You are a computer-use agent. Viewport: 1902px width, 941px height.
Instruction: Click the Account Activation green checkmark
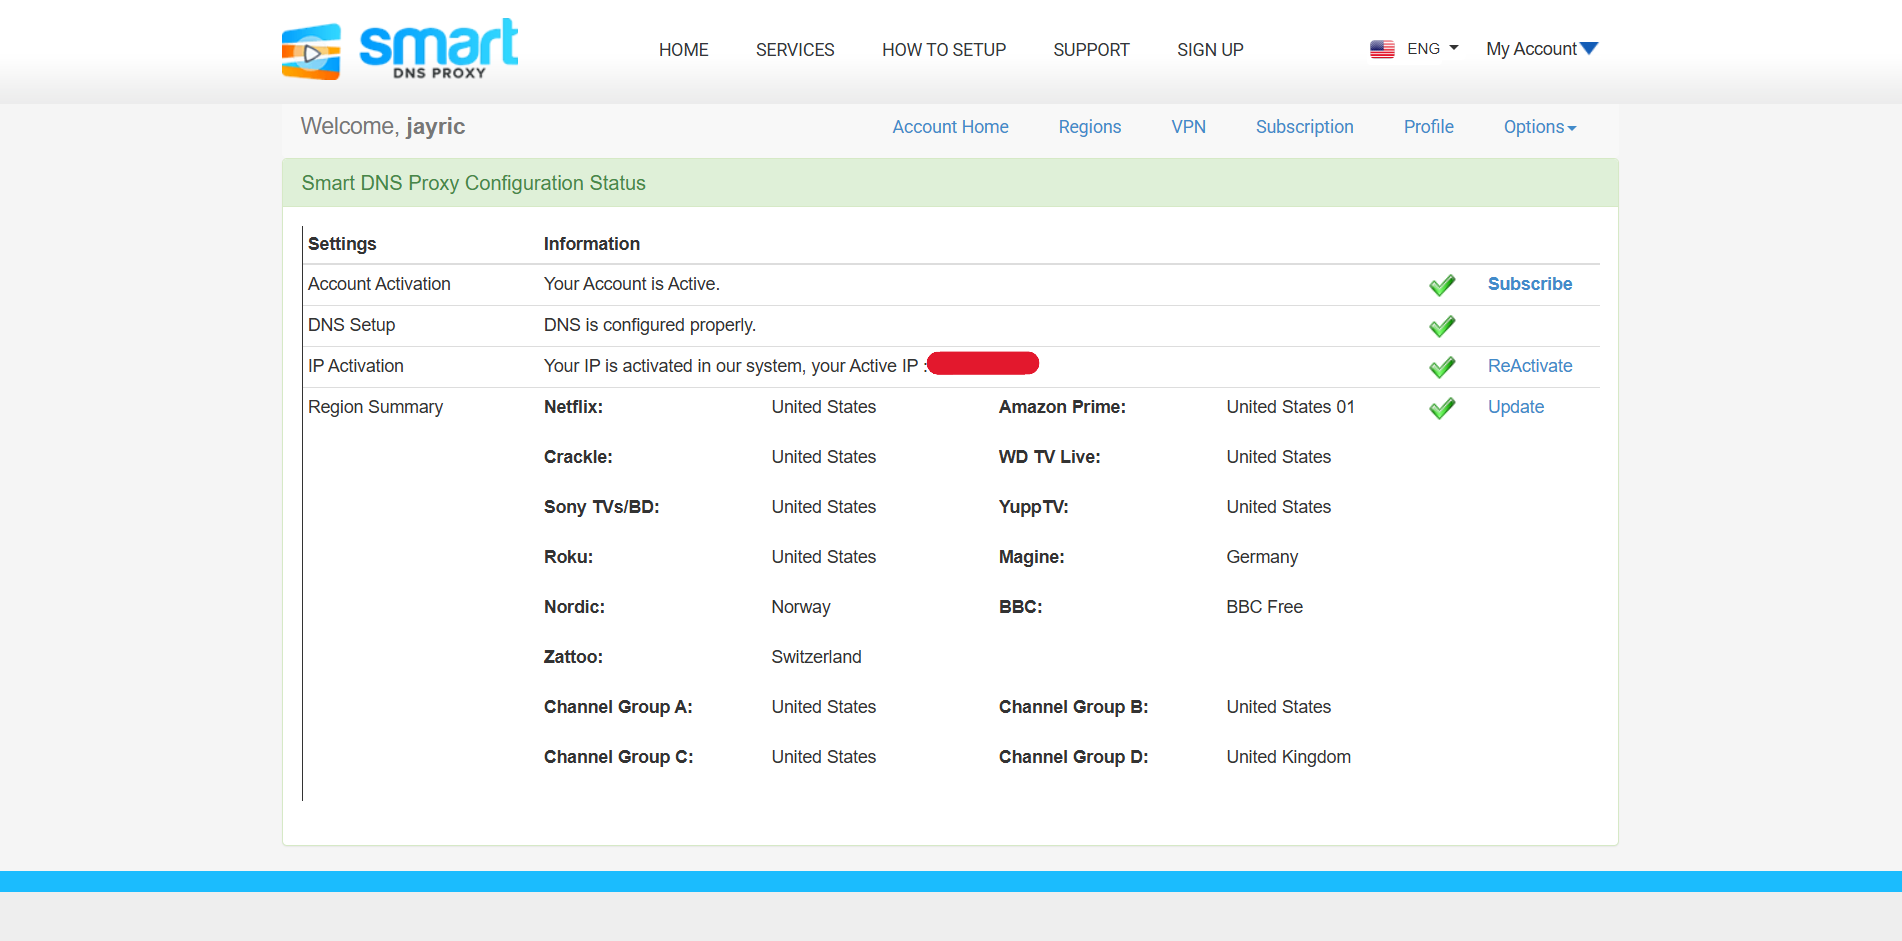pos(1442,285)
